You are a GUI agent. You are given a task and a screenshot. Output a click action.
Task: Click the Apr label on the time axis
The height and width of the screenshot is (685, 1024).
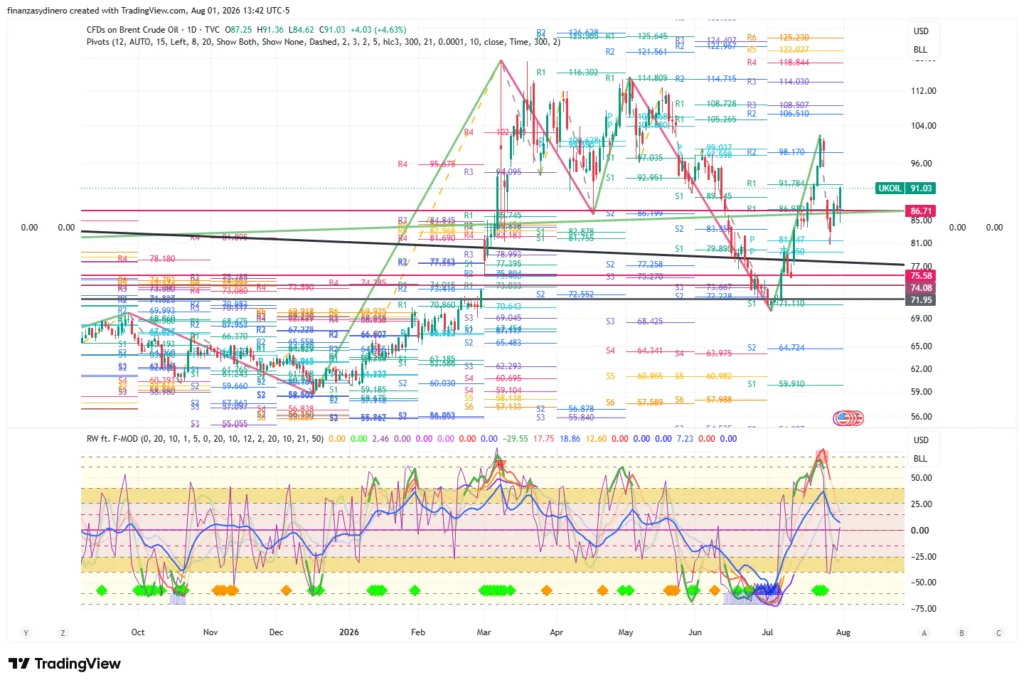(x=556, y=632)
